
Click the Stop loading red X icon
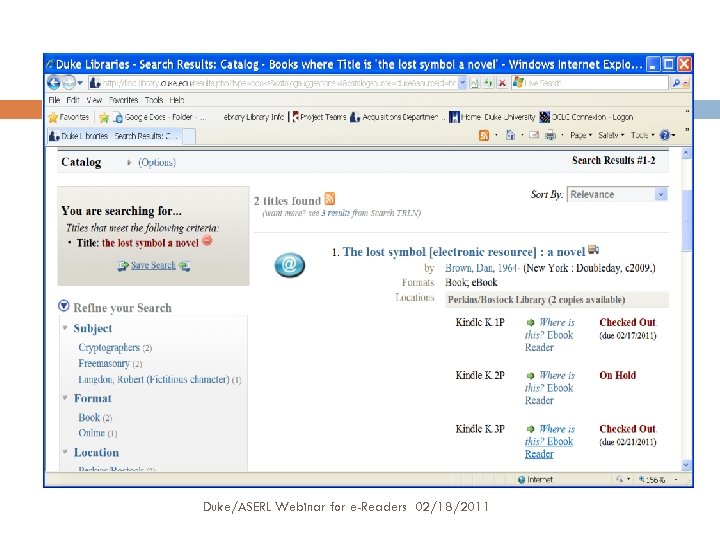tap(502, 83)
